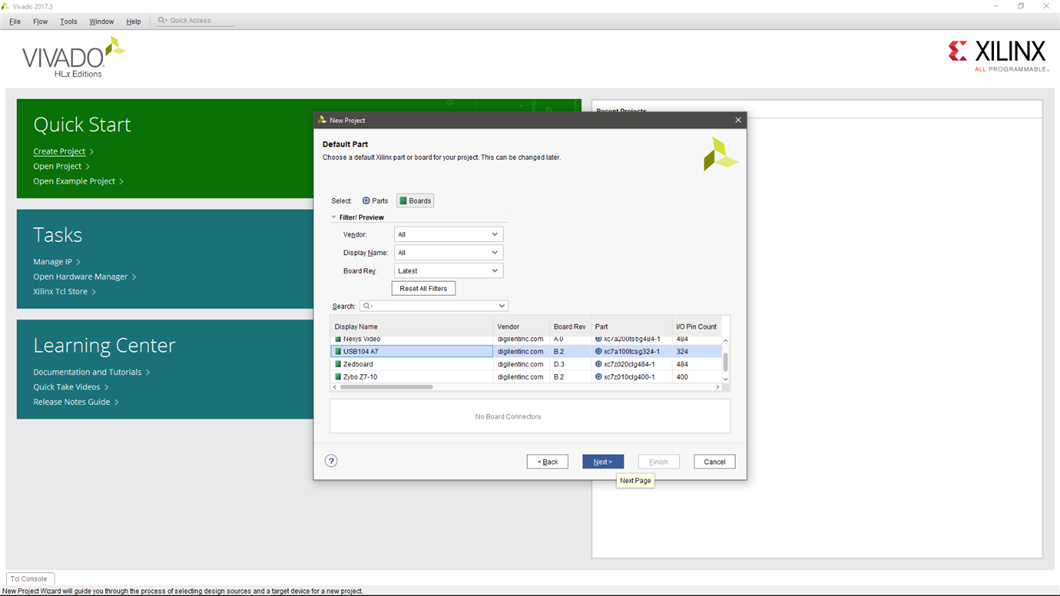Click the help question mark icon
The image size is (1060, 596).
pos(331,461)
